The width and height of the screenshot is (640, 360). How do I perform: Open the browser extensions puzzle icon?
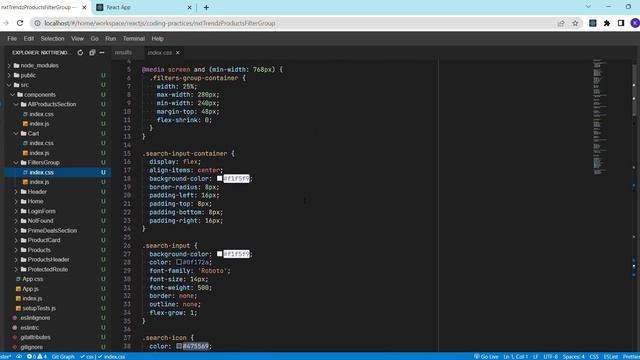point(607,23)
